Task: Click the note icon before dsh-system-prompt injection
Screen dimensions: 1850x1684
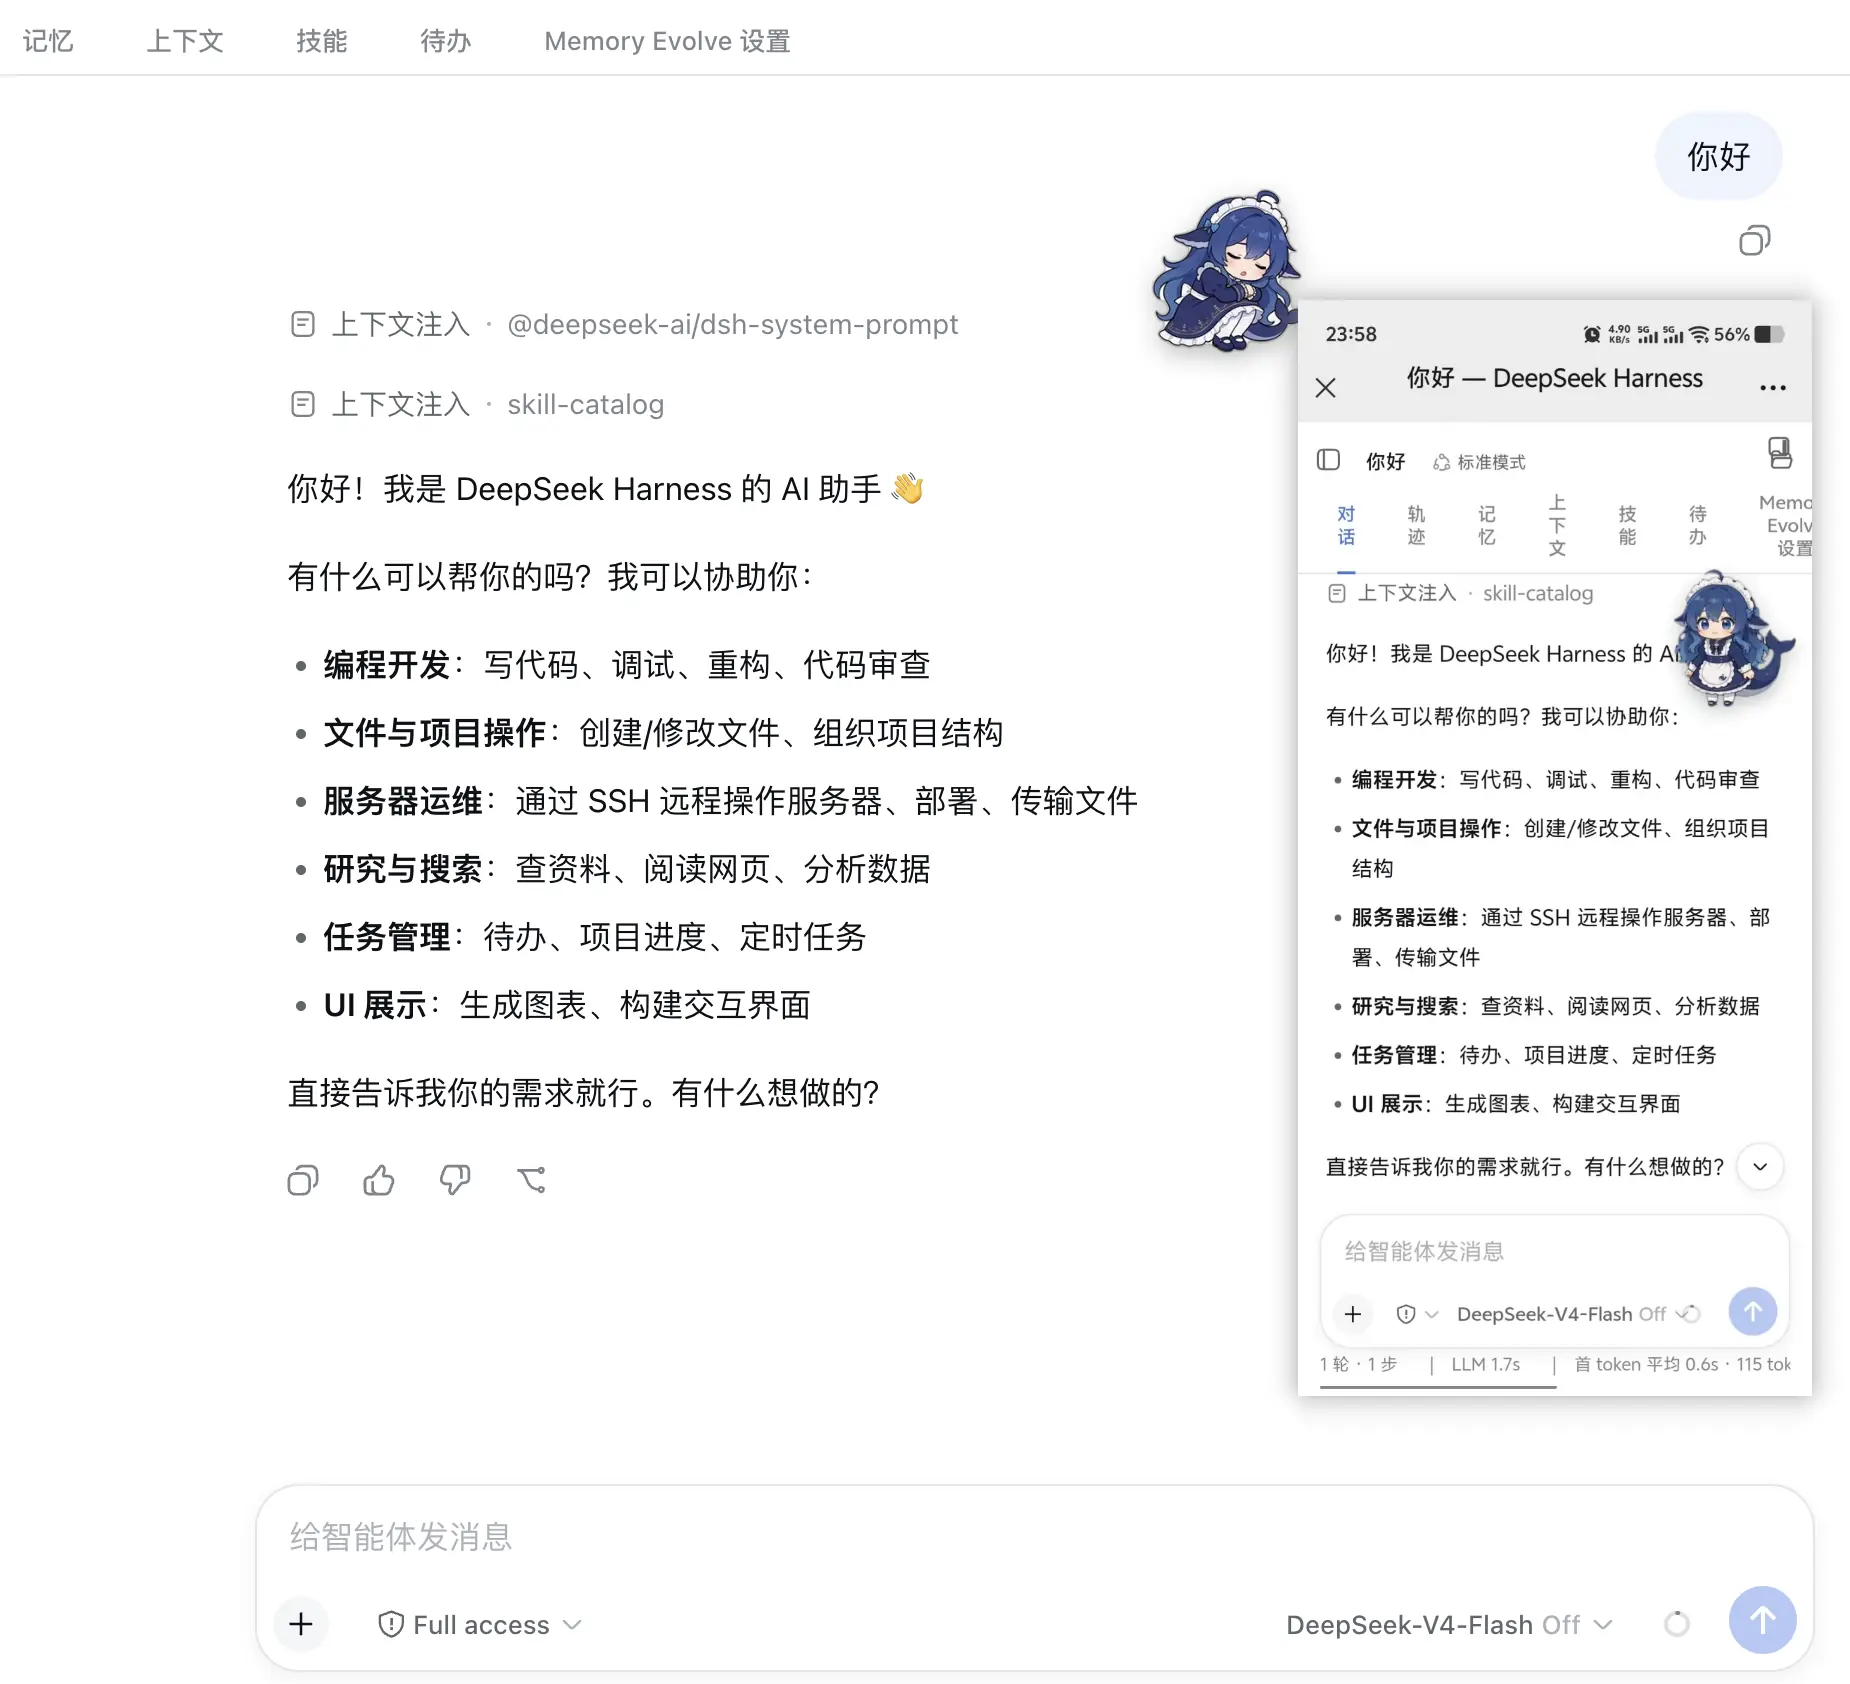Action: point(302,324)
